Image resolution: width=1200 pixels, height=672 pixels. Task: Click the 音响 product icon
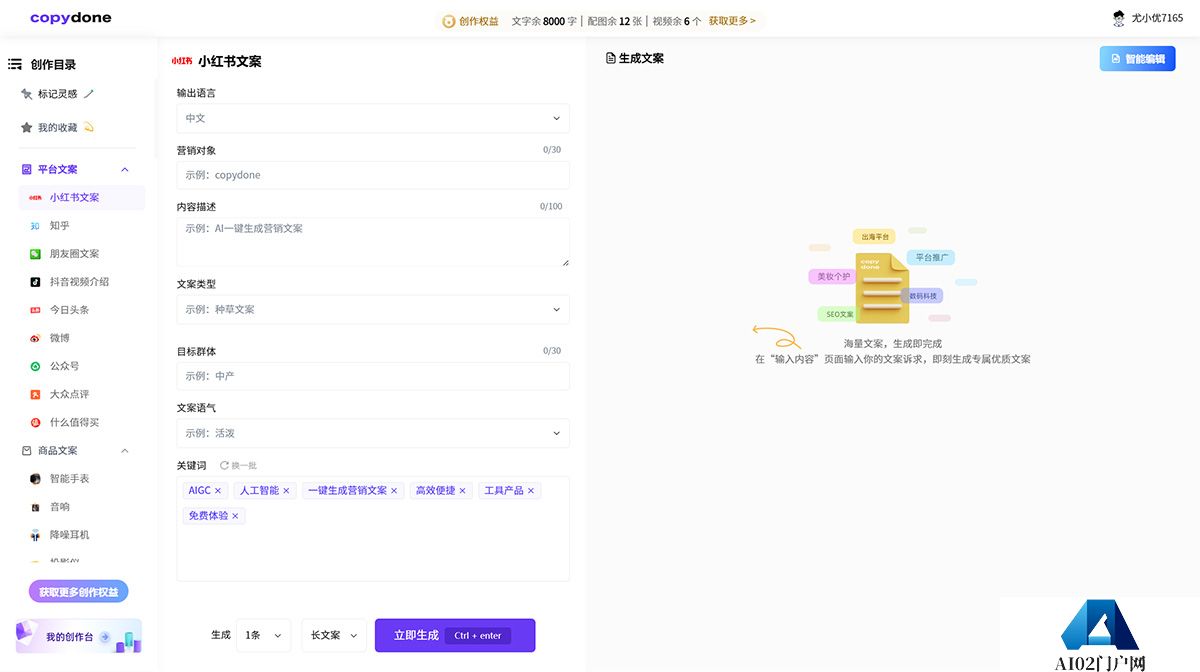[35, 506]
